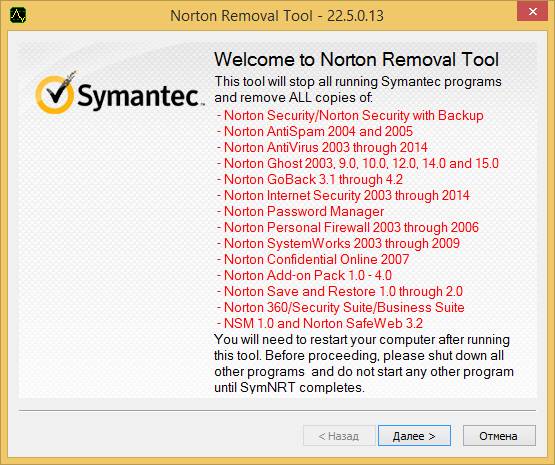
Task: Click 'Norton AntiVirus 2003 through 2014' line
Action: pyautogui.click(x=322, y=147)
